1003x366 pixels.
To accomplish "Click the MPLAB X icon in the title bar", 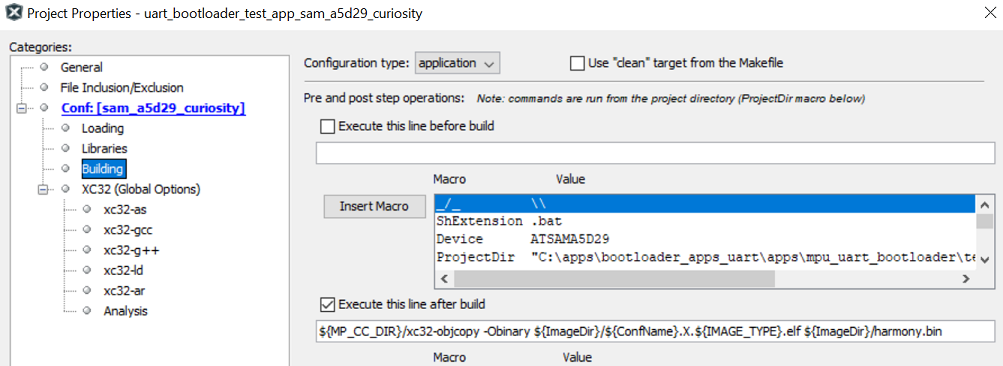I will pyautogui.click(x=13, y=13).
